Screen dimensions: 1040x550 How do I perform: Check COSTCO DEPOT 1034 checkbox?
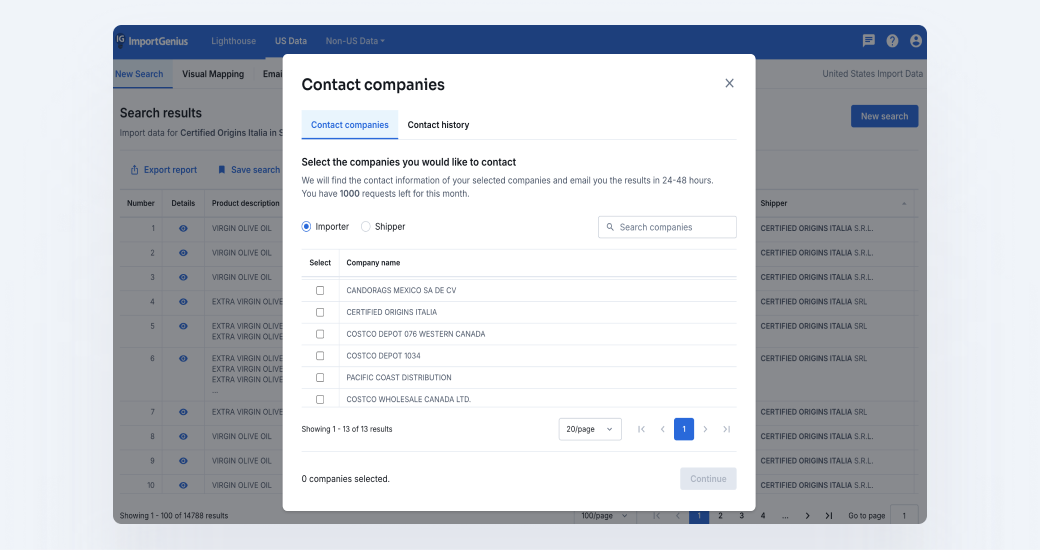(320, 356)
